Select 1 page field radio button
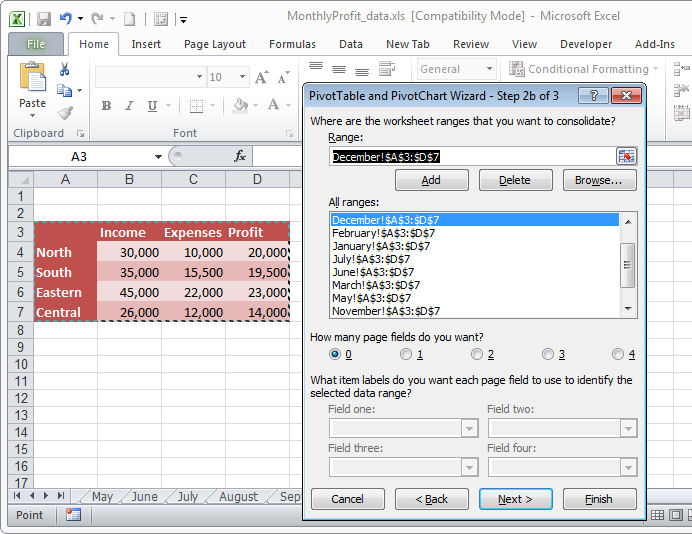Viewport: 692px width, 534px height. click(x=406, y=354)
